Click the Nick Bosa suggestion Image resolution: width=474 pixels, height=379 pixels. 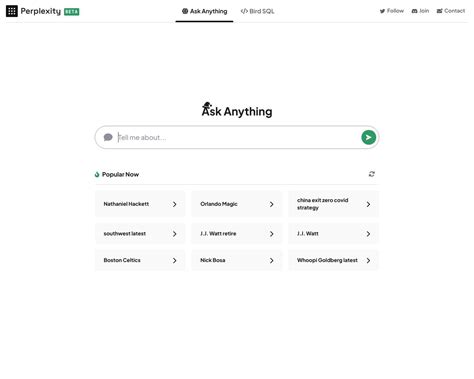237,260
